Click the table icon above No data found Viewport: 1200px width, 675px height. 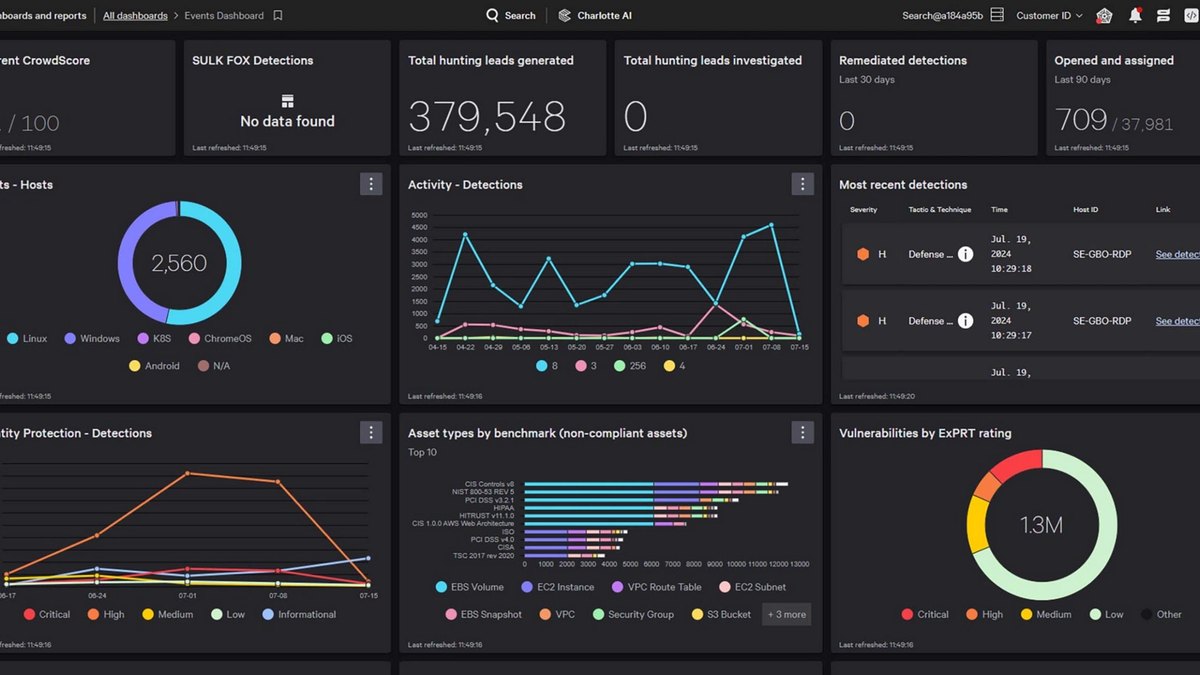tap(287, 101)
